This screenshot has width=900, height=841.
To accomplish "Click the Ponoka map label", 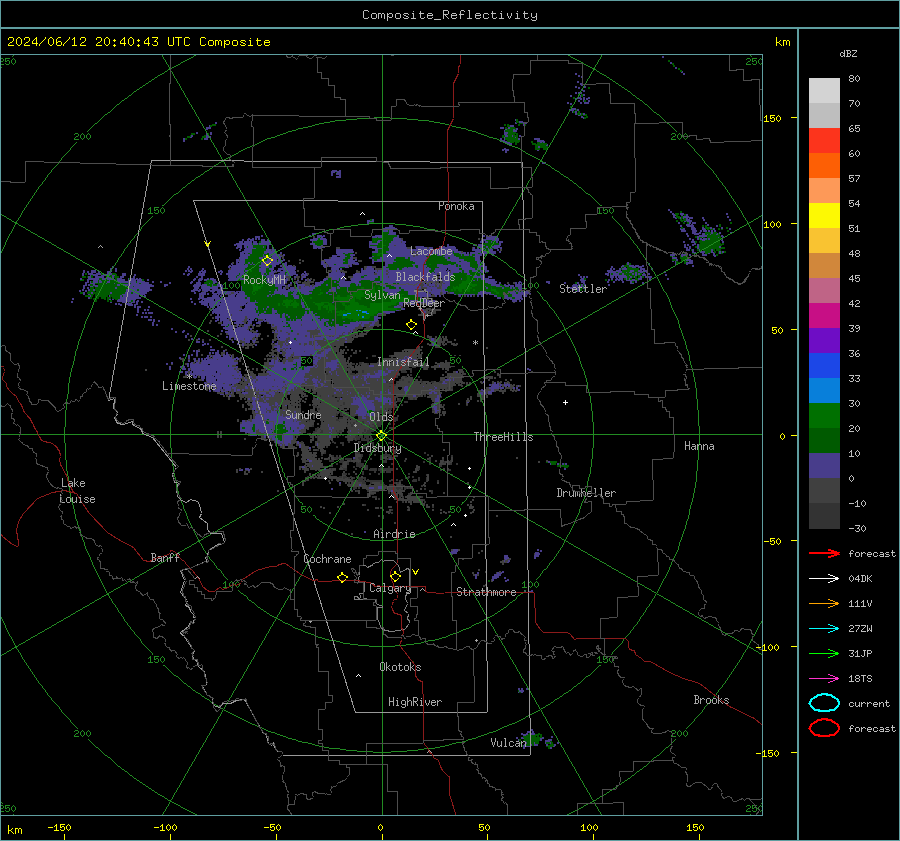I will point(456,206).
